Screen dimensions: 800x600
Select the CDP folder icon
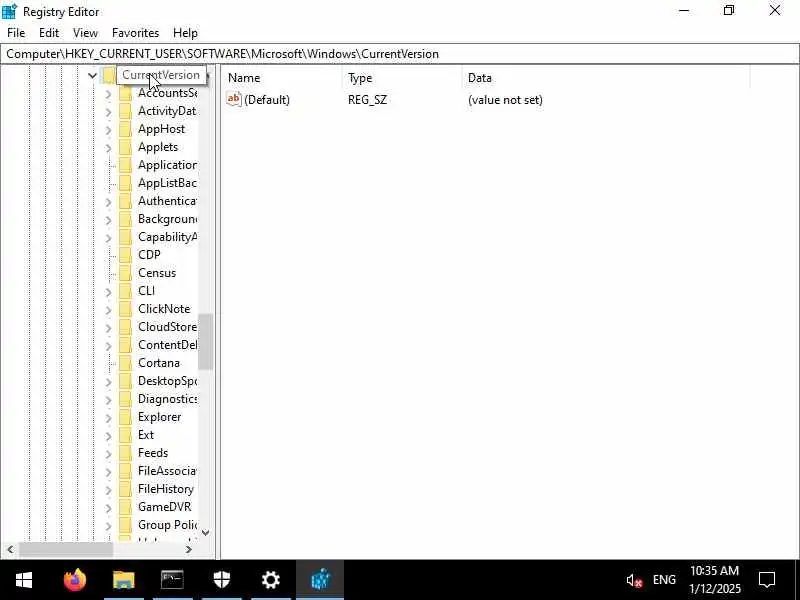point(125,255)
